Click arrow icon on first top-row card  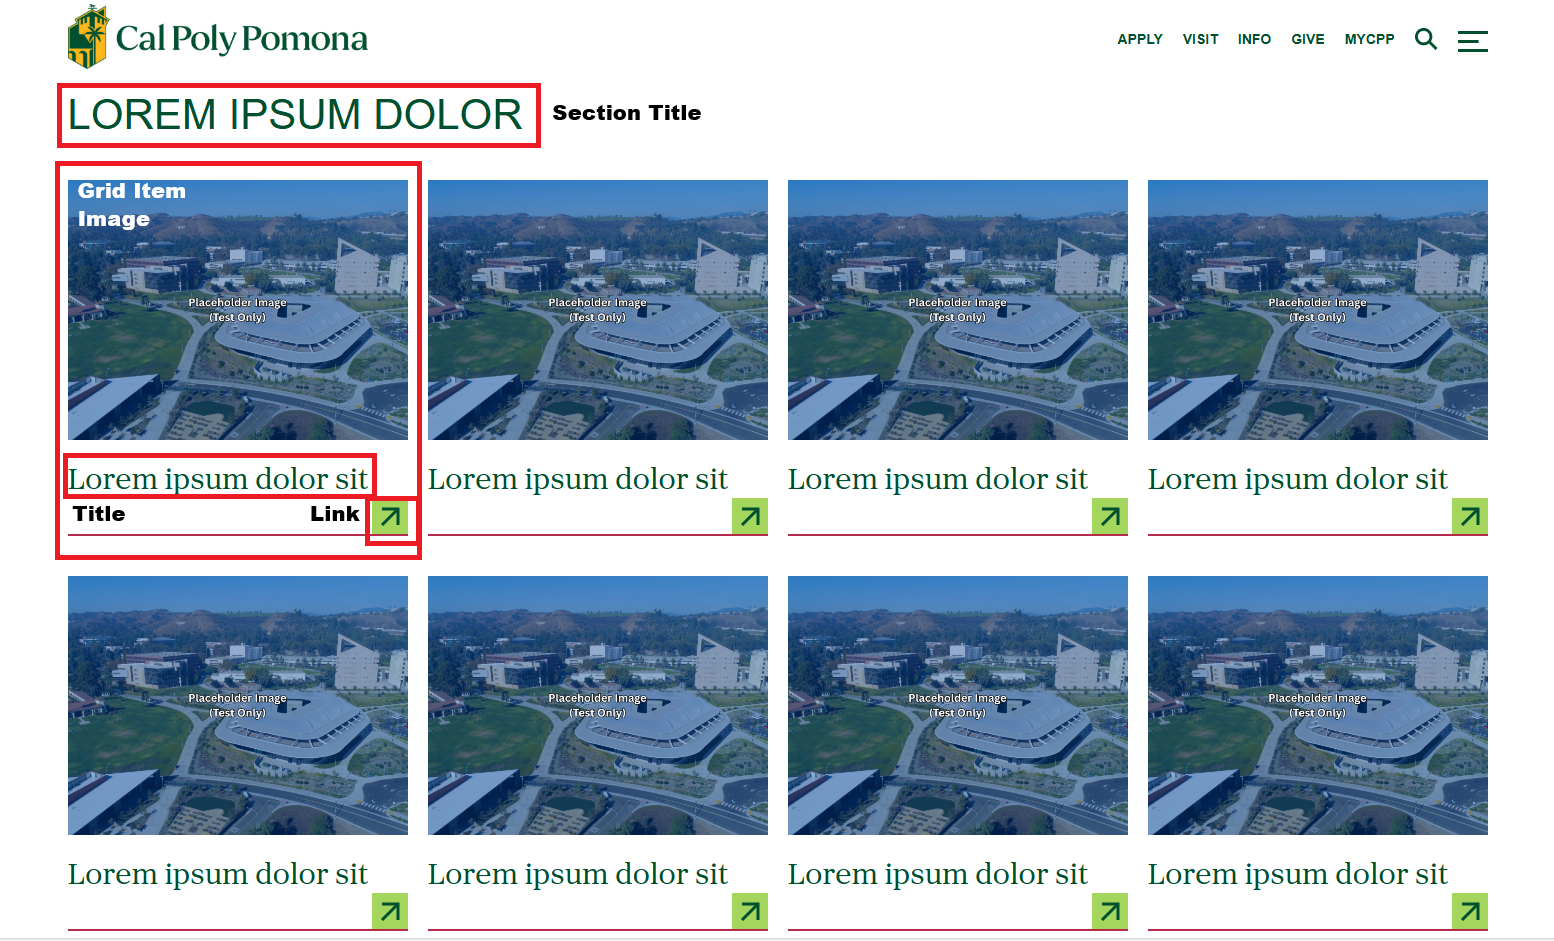coord(390,516)
